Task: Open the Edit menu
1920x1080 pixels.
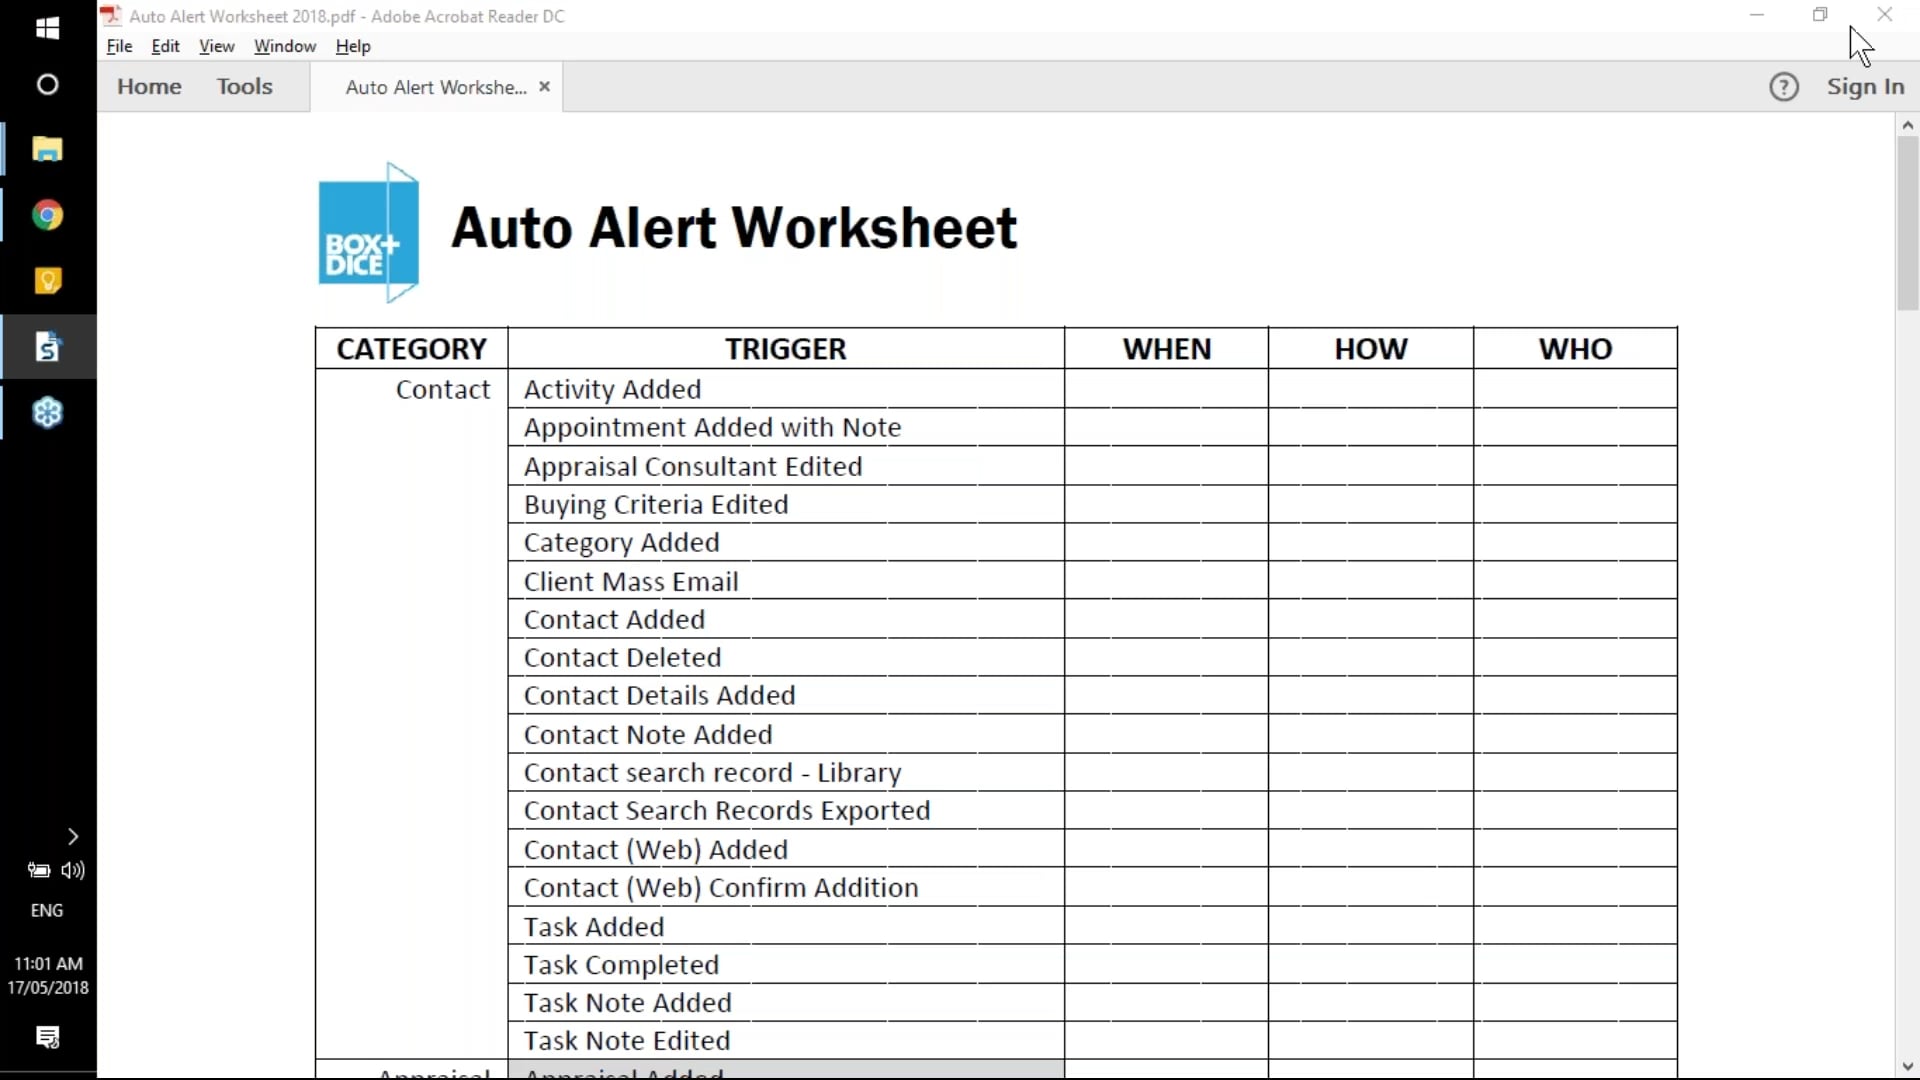Action: click(x=165, y=46)
